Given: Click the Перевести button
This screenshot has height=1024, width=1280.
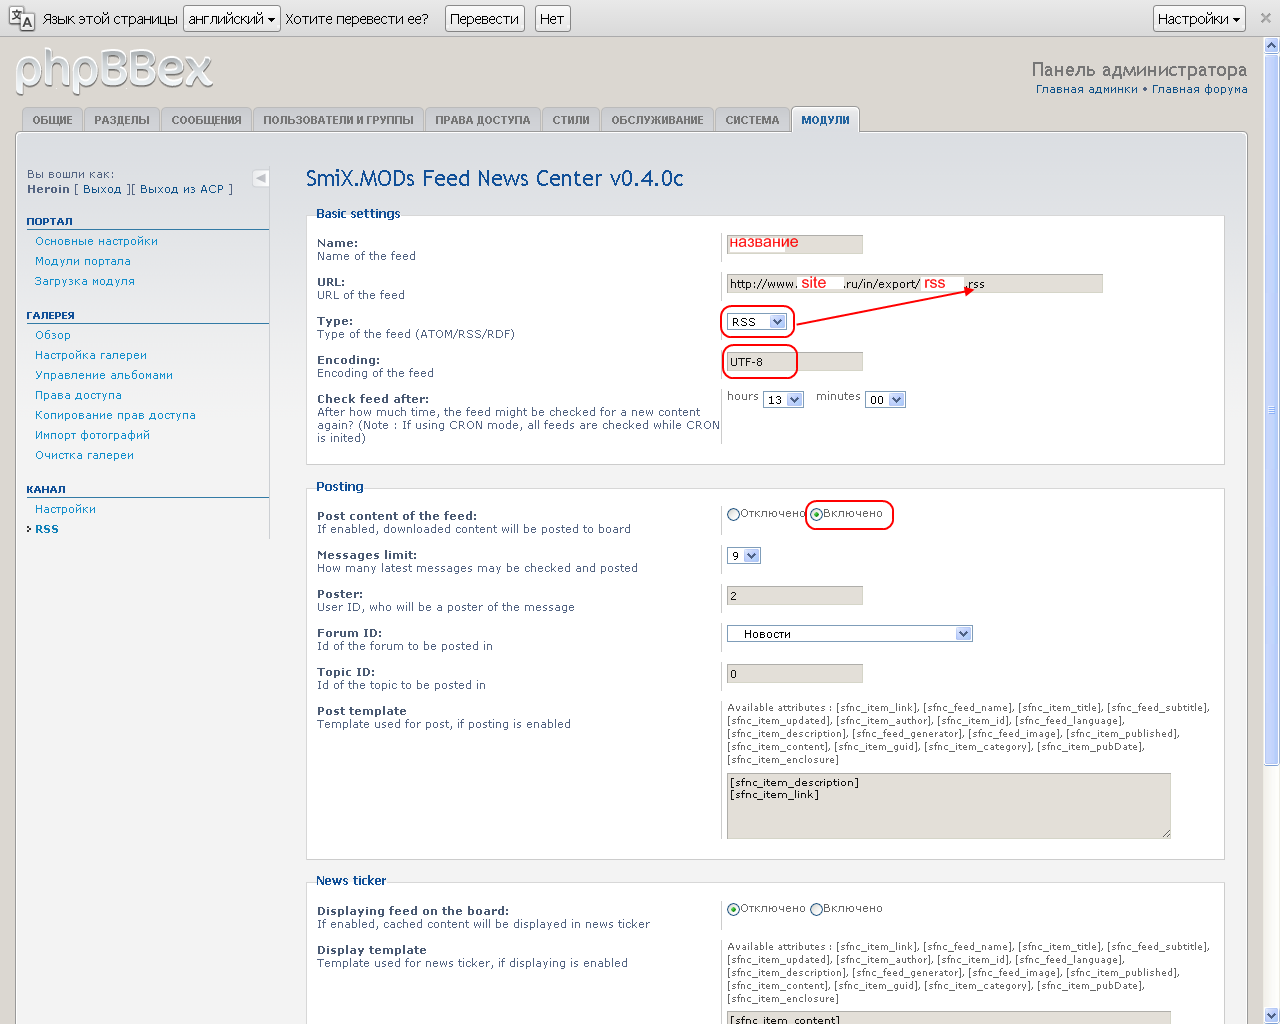Looking at the screenshot, I should point(484,19).
